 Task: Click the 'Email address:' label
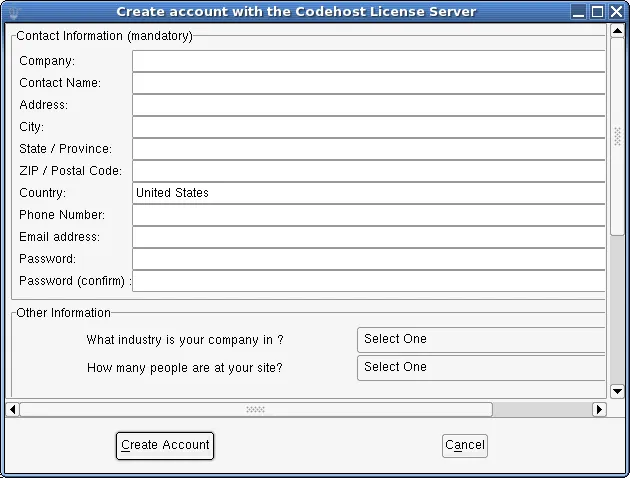pyautogui.click(x=59, y=237)
